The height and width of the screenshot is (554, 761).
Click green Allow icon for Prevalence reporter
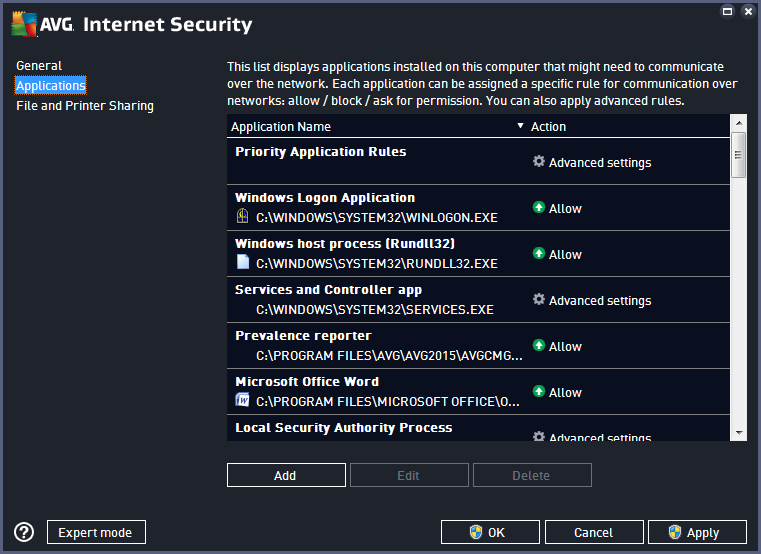click(539, 346)
